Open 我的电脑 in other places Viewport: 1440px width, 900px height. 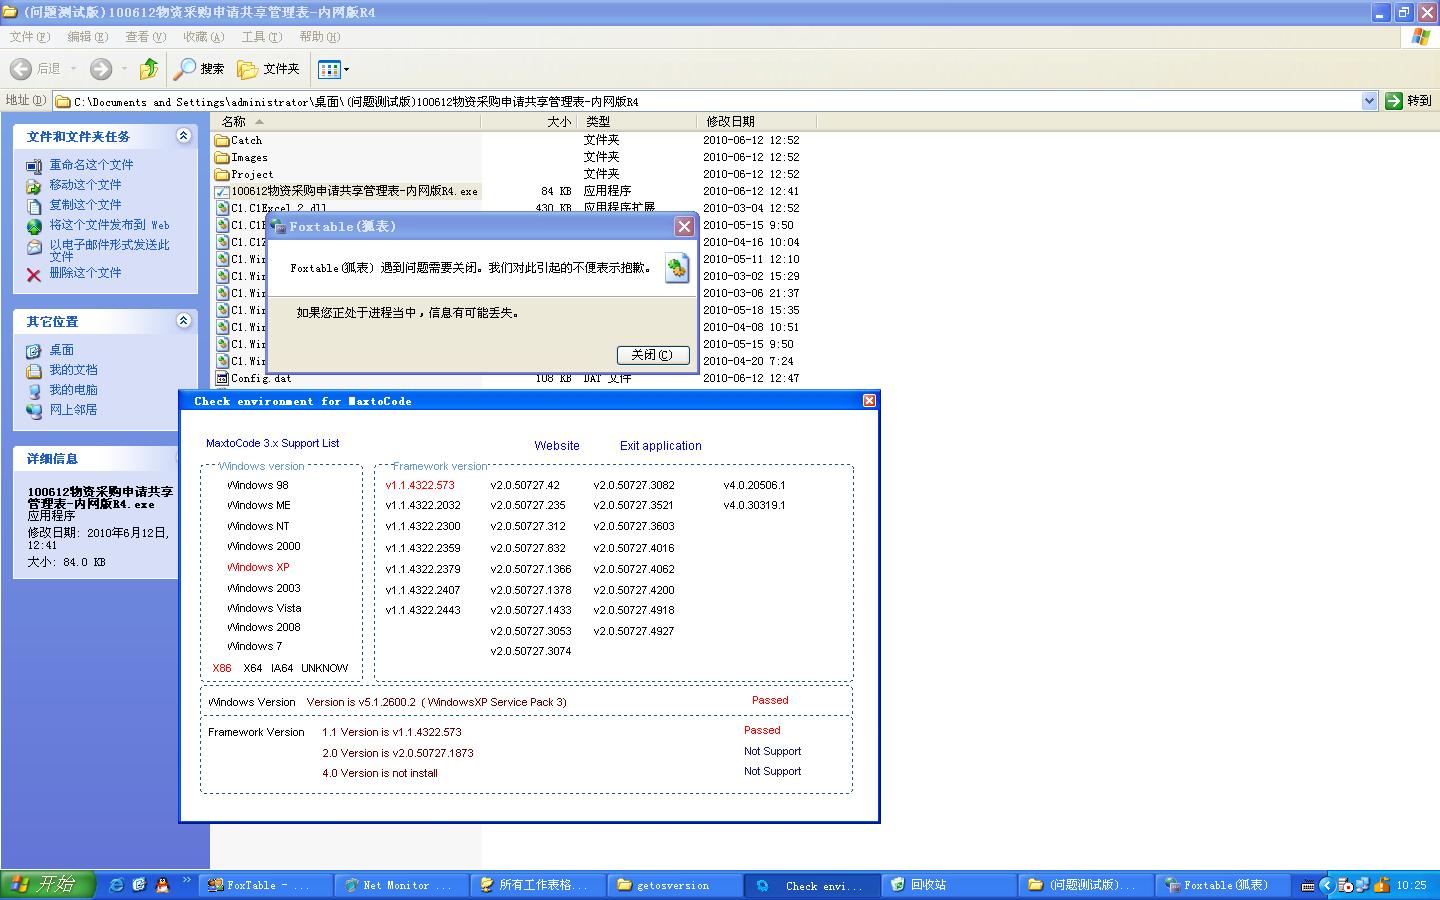pyautogui.click(x=73, y=390)
